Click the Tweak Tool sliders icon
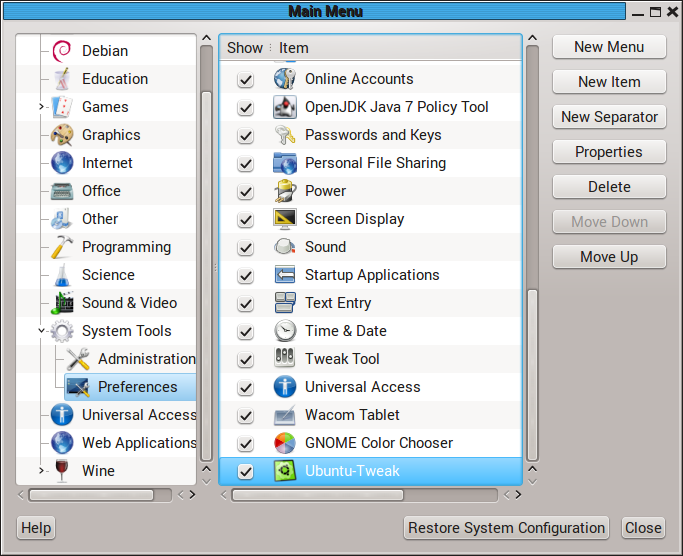Image resolution: width=683 pixels, height=556 pixels. tap(285, 359)
